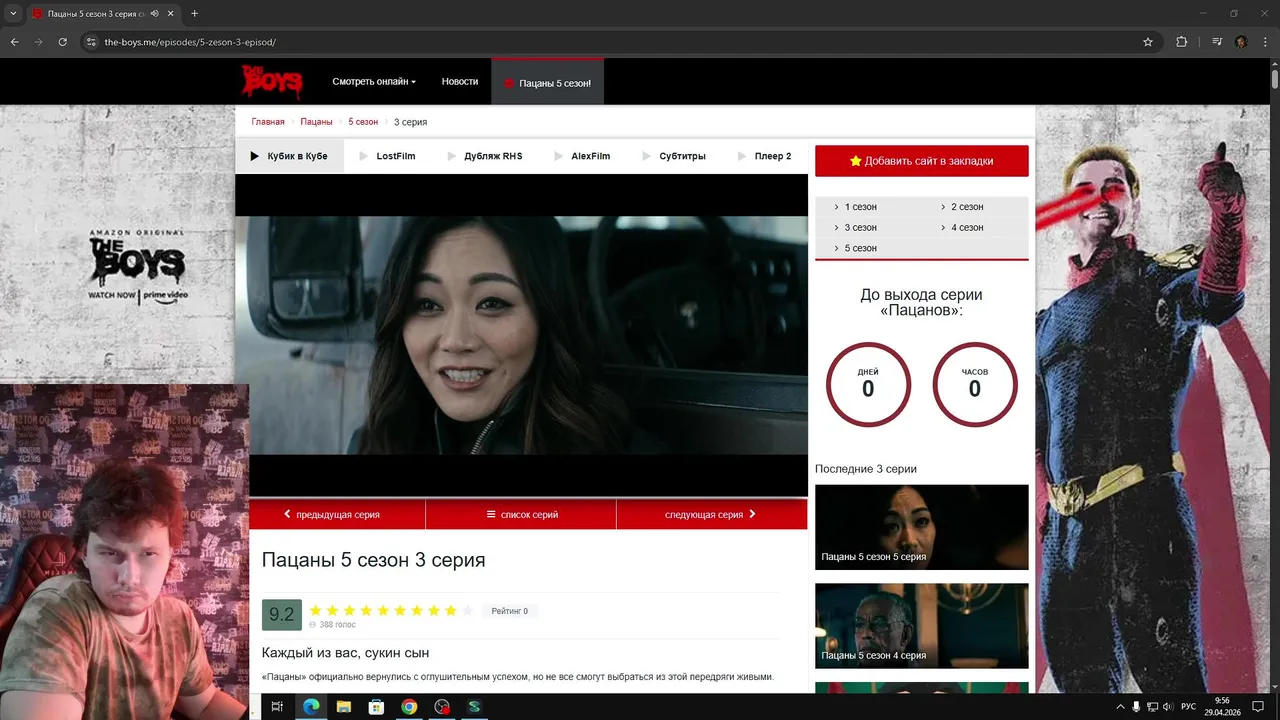Viewport: 1280px width, 720px height.
Task: Open the 5 сезон breadcrumb link
Action: (x=363, y=122)
